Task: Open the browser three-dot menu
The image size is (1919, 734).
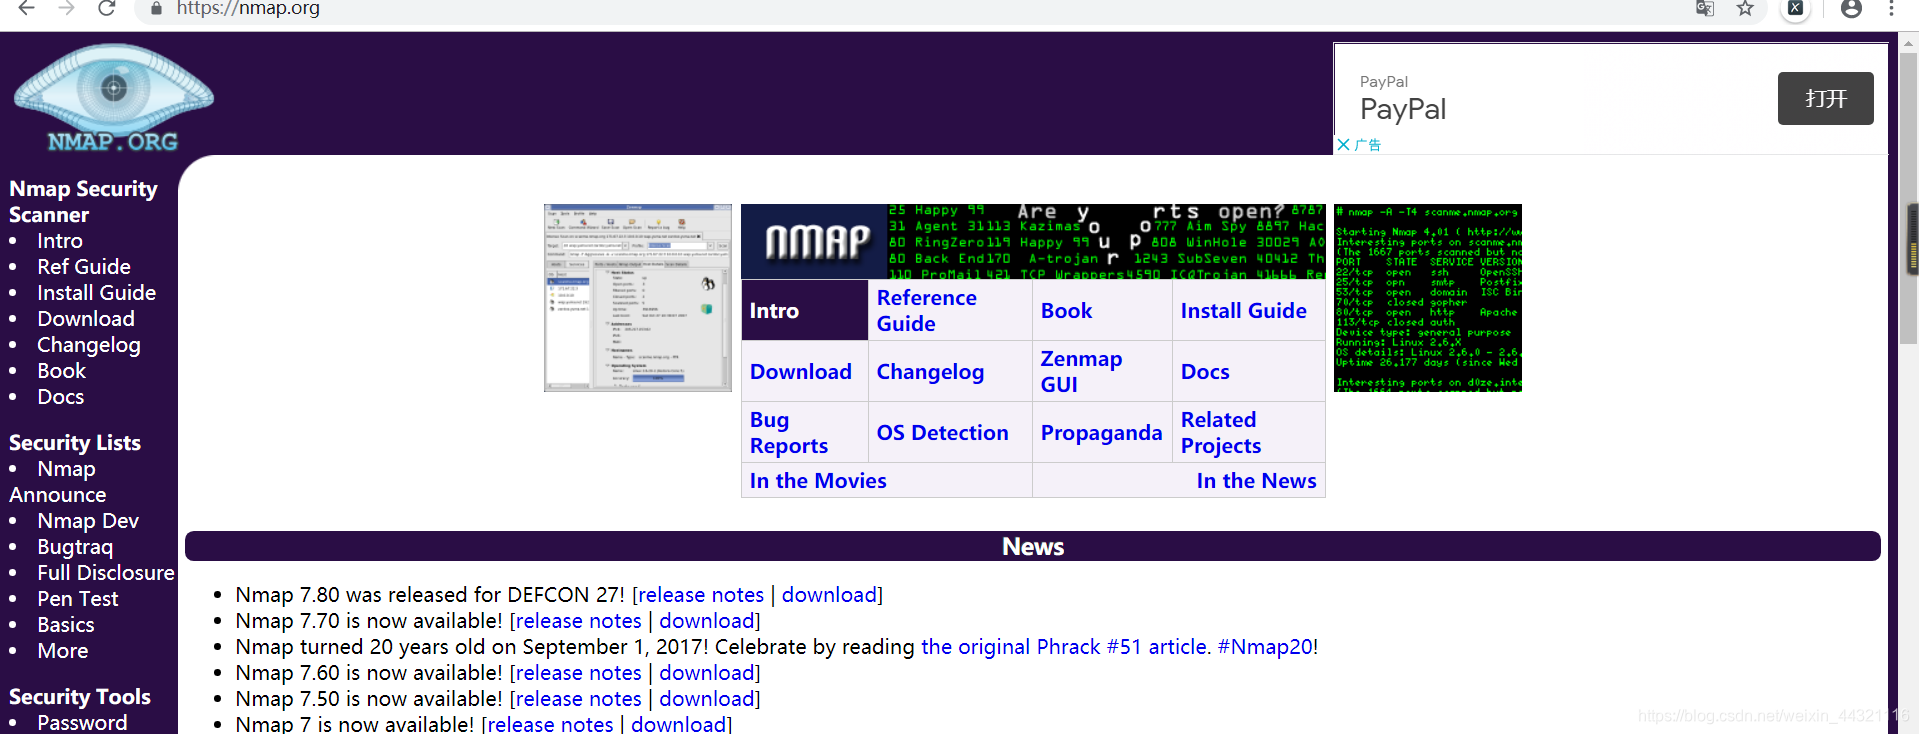Action: tap(1891, 8)
